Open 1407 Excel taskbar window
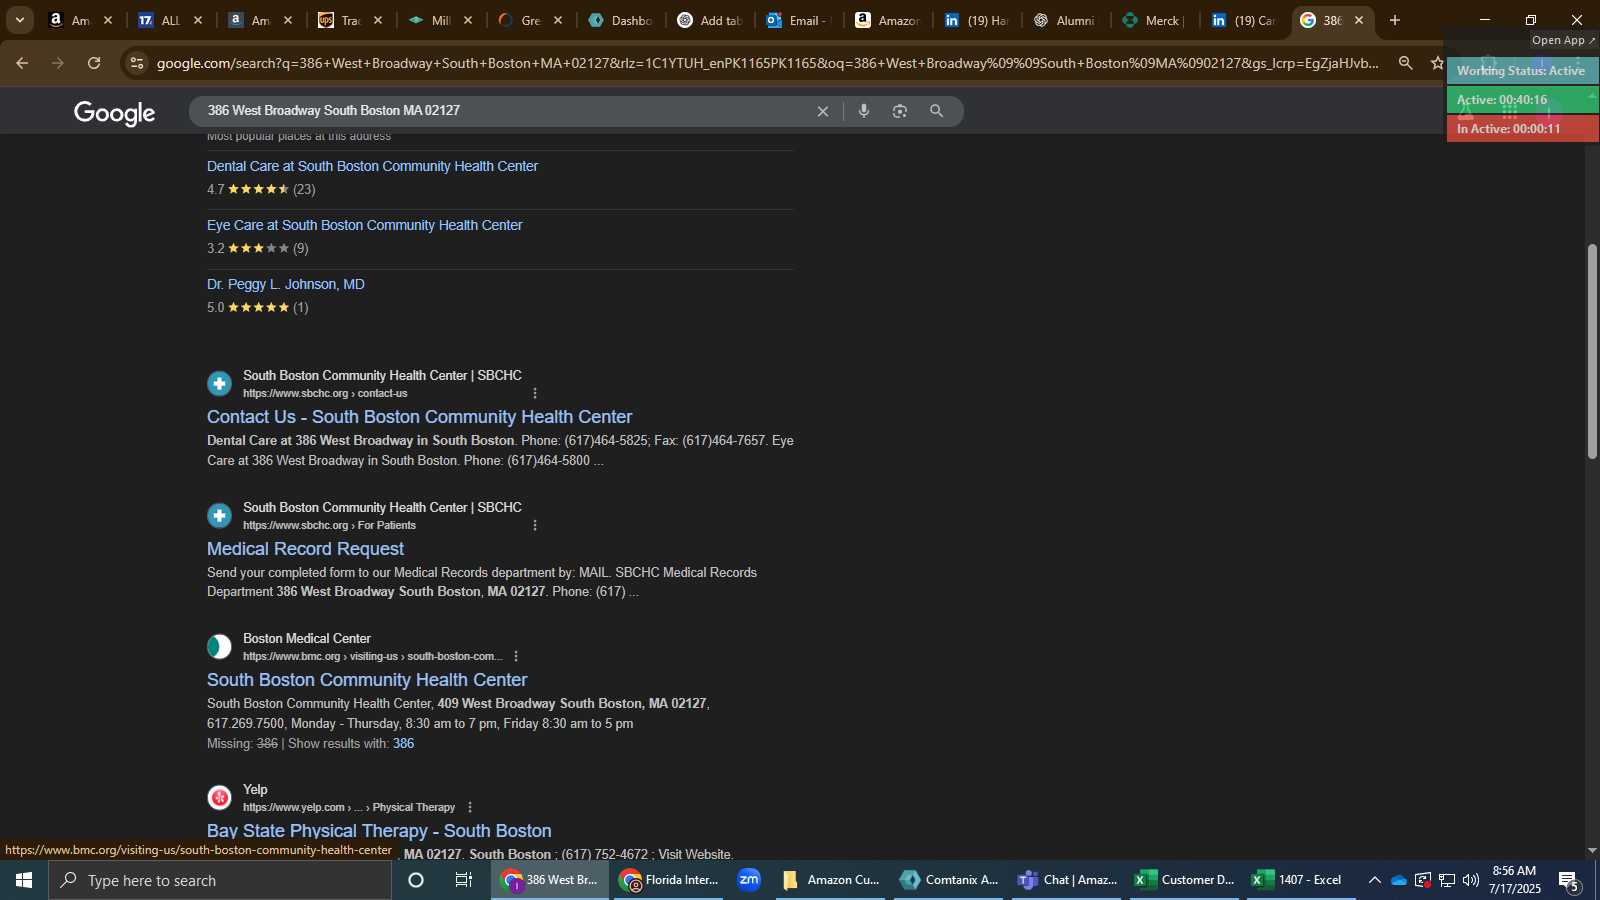Image resolution: width=1600 pixels, height=900 pixels. (x=1302, y=880)
